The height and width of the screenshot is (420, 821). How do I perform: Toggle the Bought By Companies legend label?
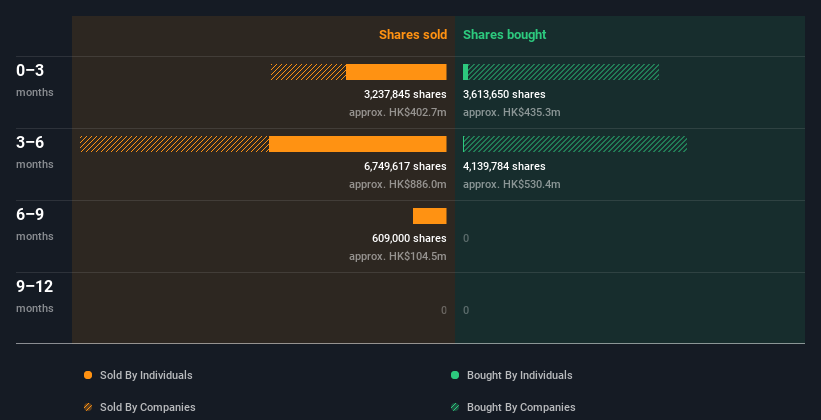coord(521,407)
